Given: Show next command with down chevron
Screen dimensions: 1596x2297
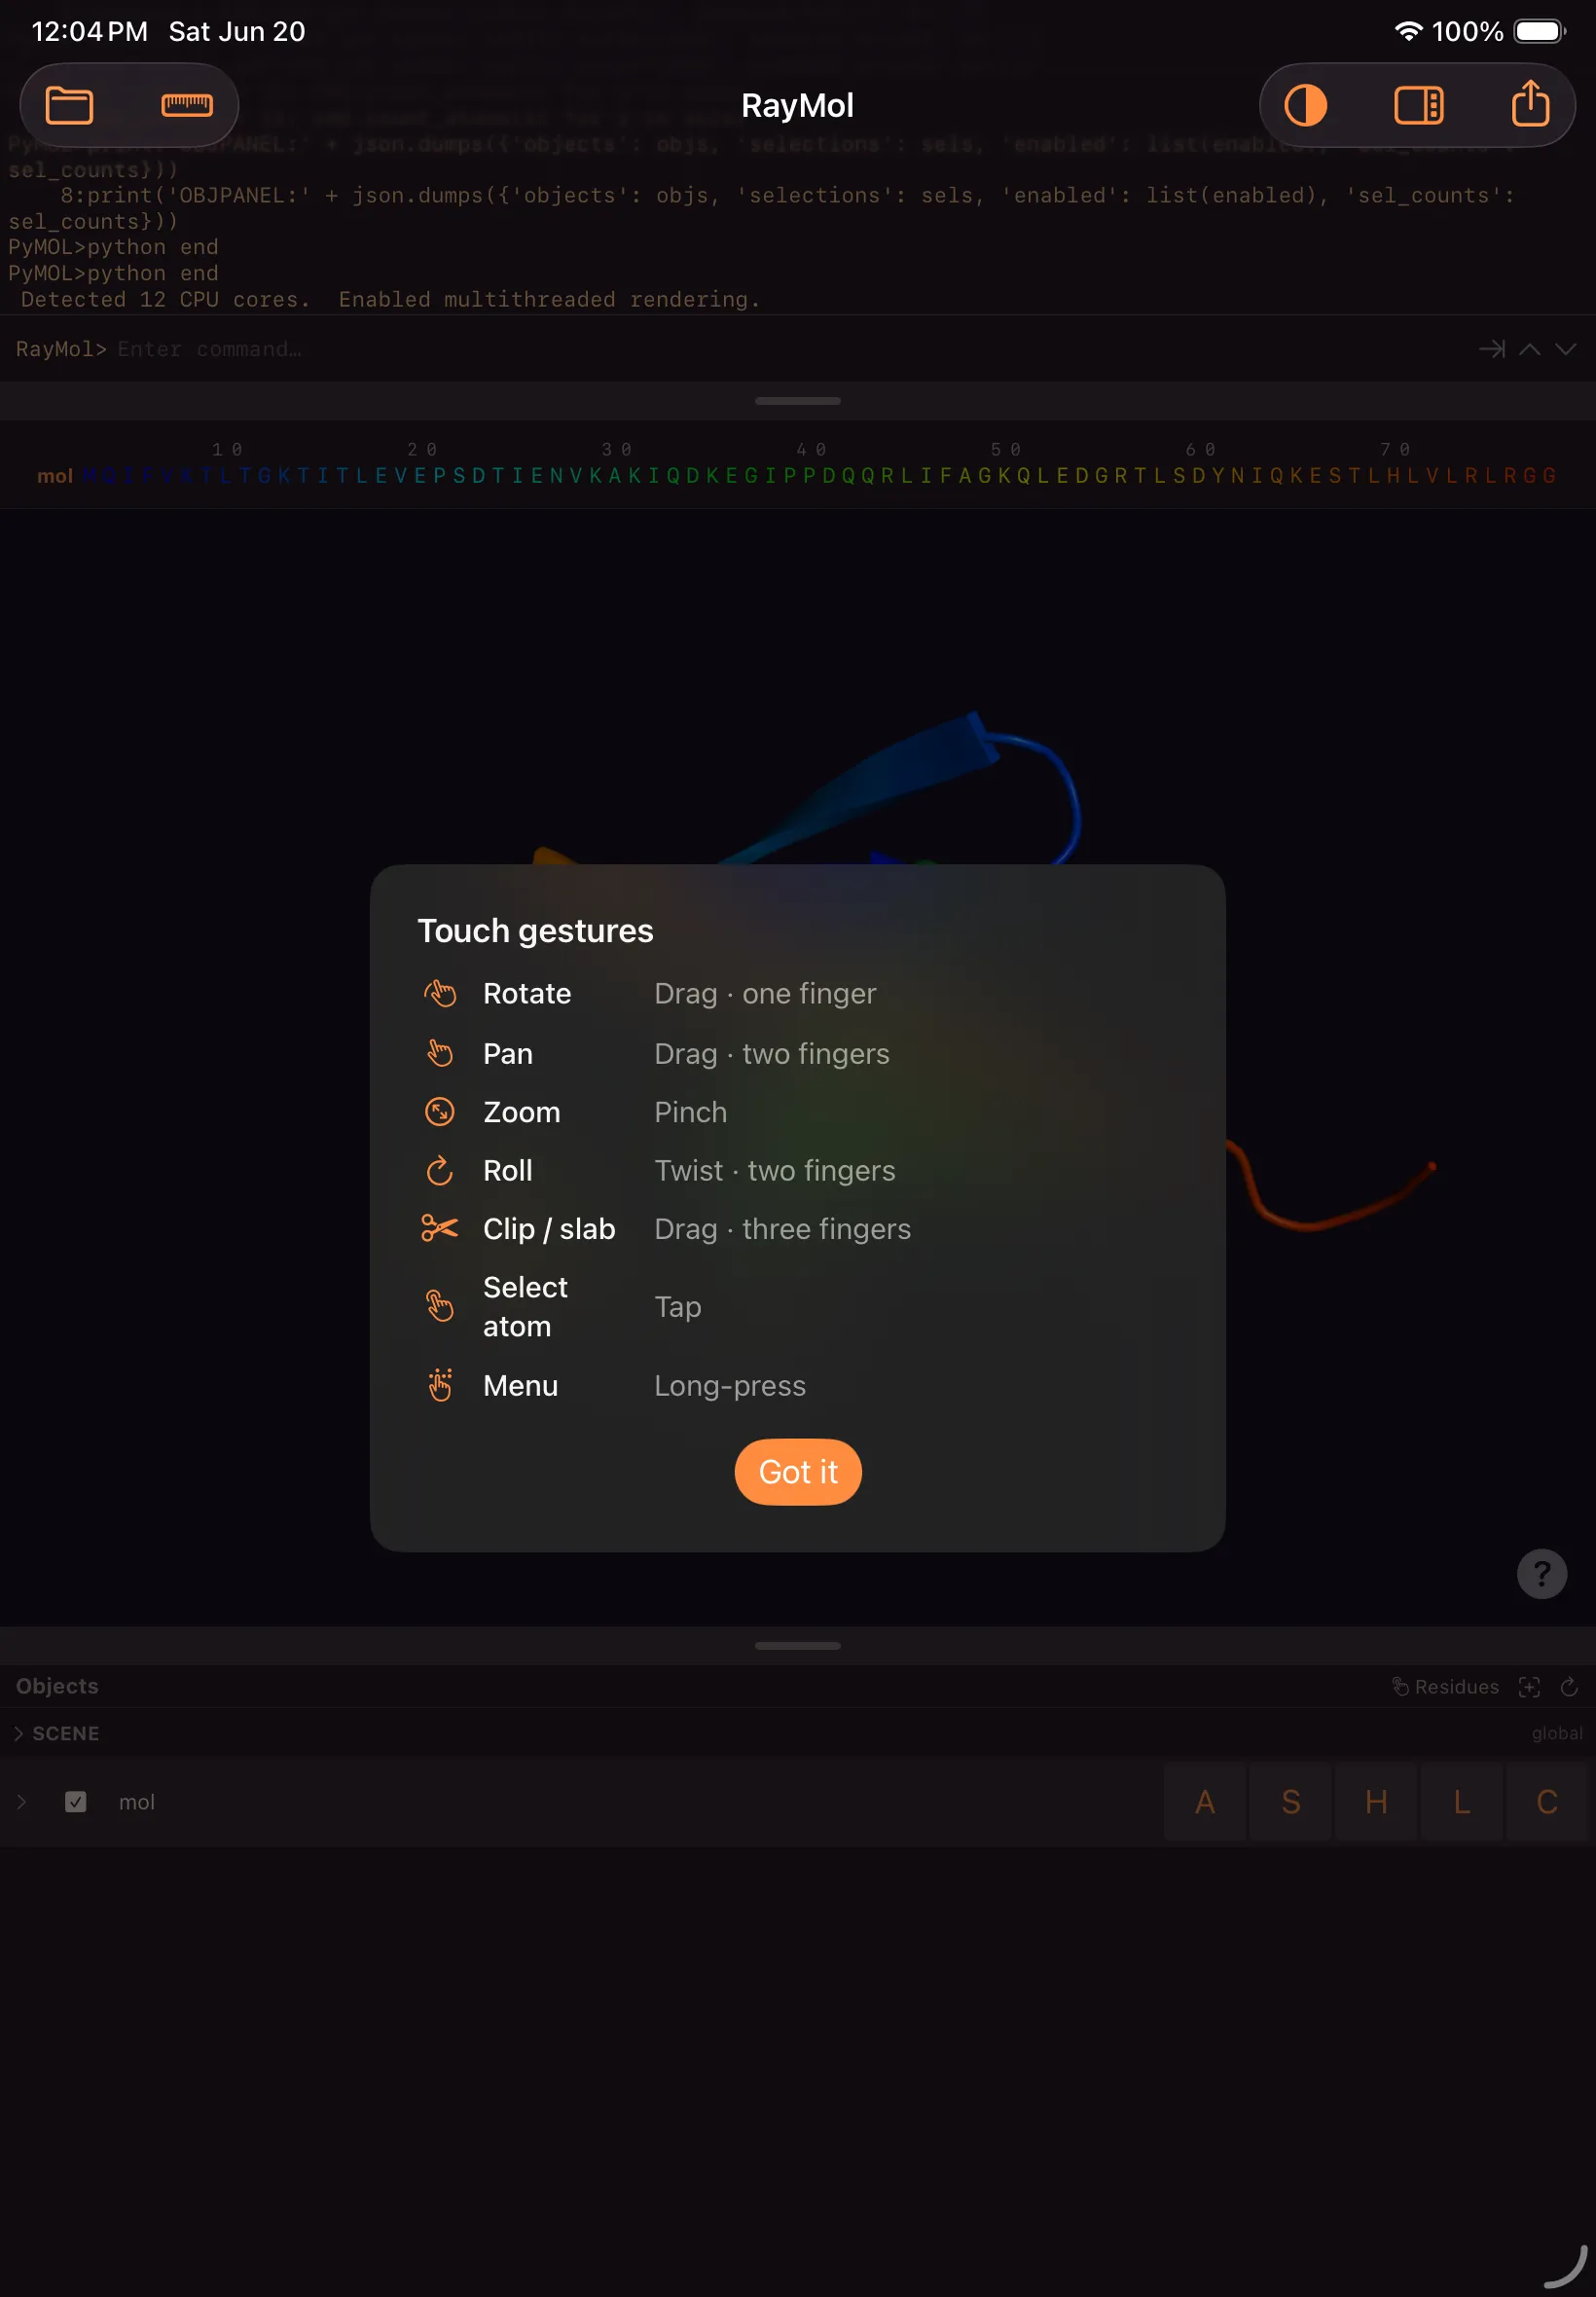Looking at the screenshot, I should (1565, 349).
